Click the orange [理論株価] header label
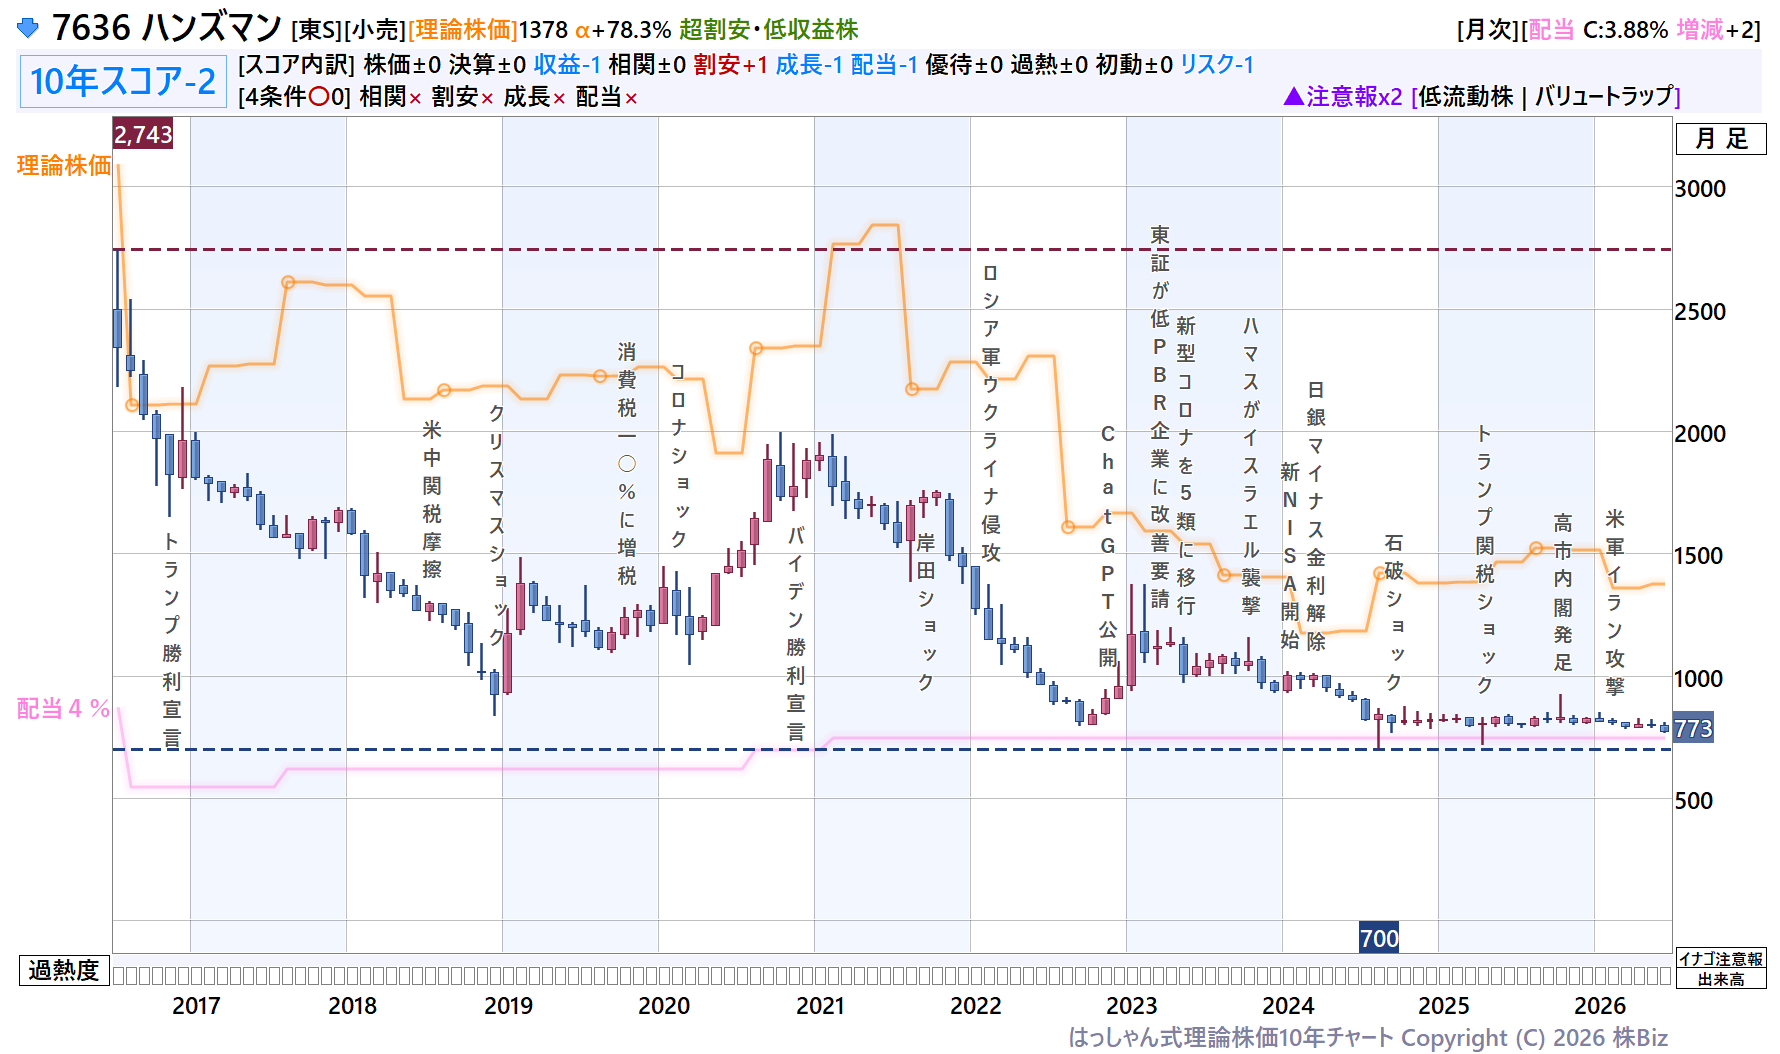This screenshot has height=1054, width=1780. point(462,30)
